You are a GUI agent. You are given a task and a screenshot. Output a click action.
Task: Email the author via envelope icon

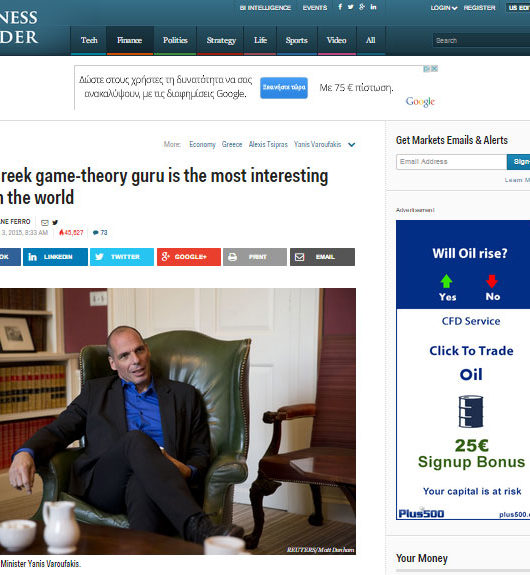[45, 223]
